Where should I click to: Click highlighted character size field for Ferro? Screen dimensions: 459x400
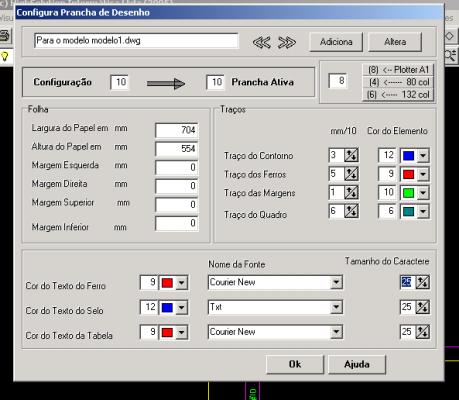pos(407,282)
